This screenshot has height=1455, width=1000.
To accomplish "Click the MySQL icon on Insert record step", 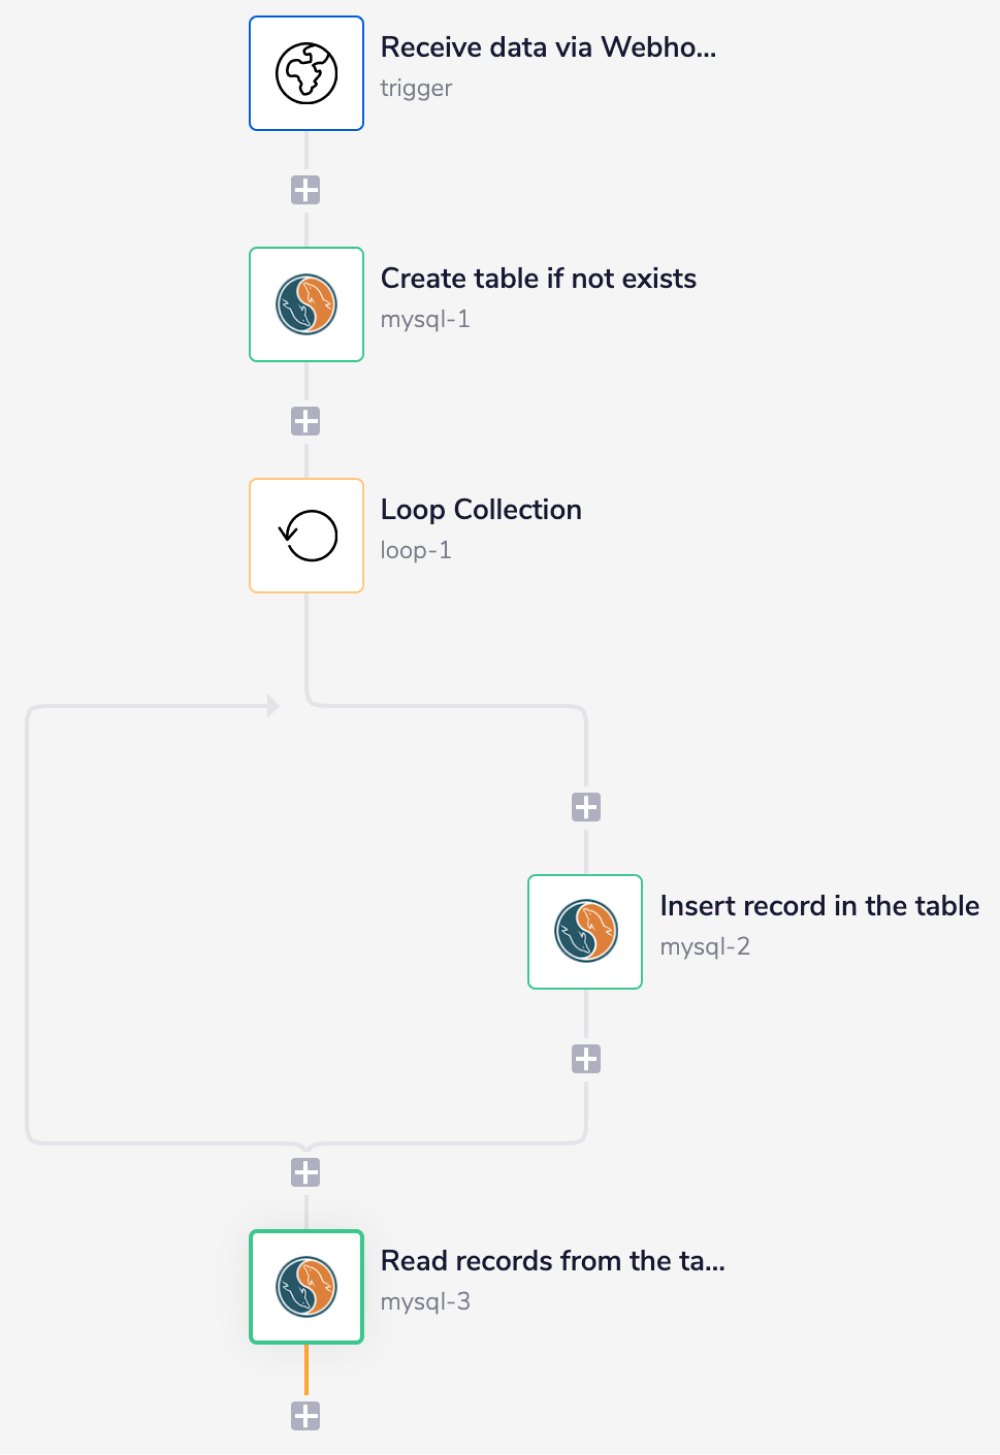I will (x=585, y=932).
